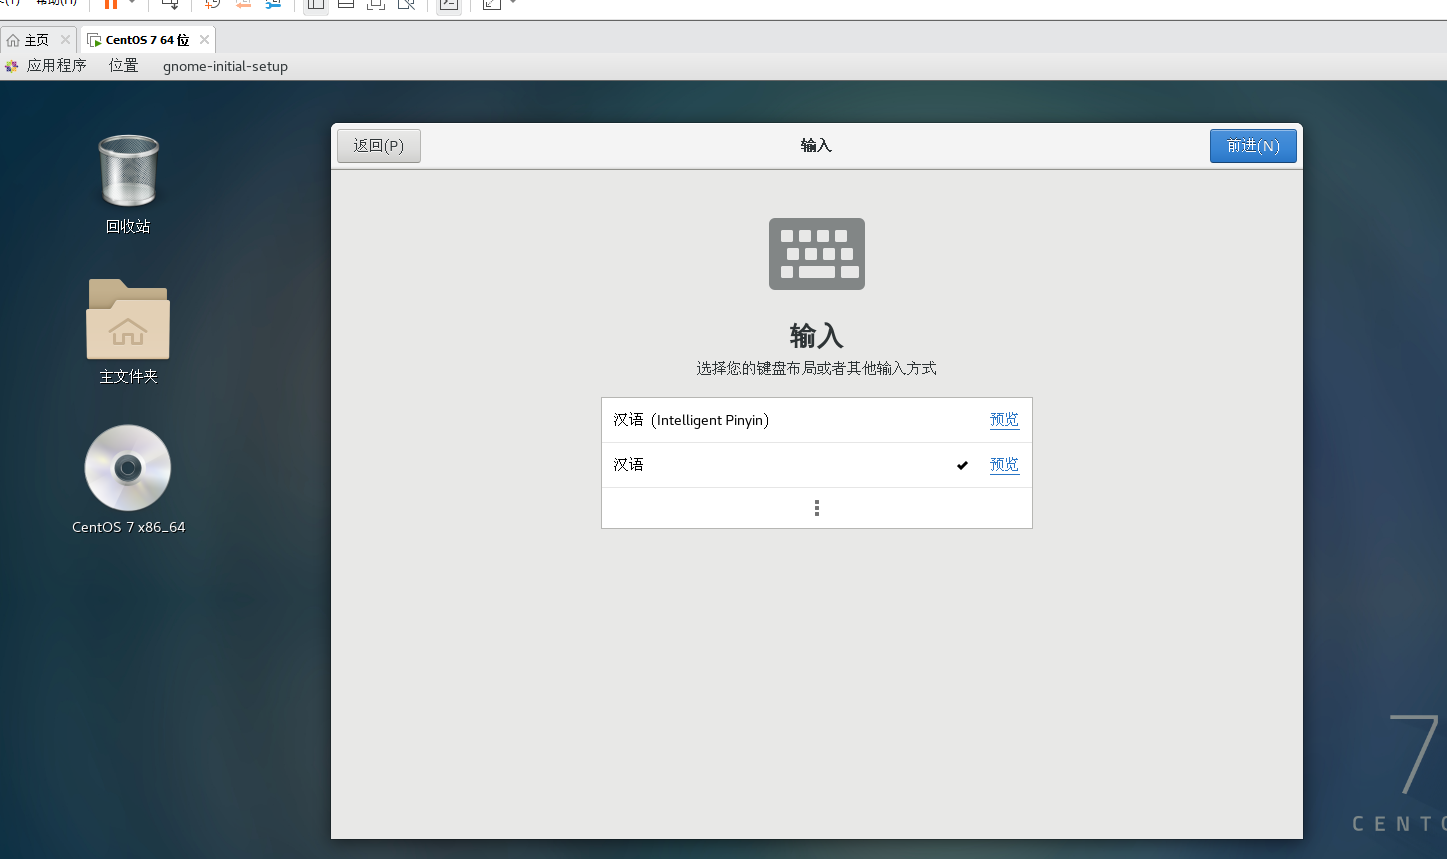
Task: Open dropdown arrow beside the pause button
Action: point(132,3)
